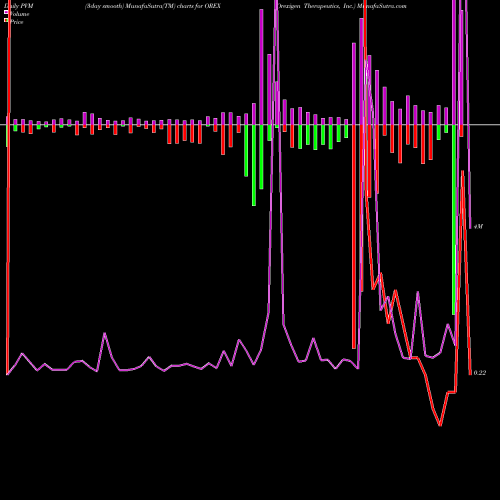Image resolution: width=500 pixels, height=500 pixels.
Task: Click the Price legend swatch
Action: [6, 21]
